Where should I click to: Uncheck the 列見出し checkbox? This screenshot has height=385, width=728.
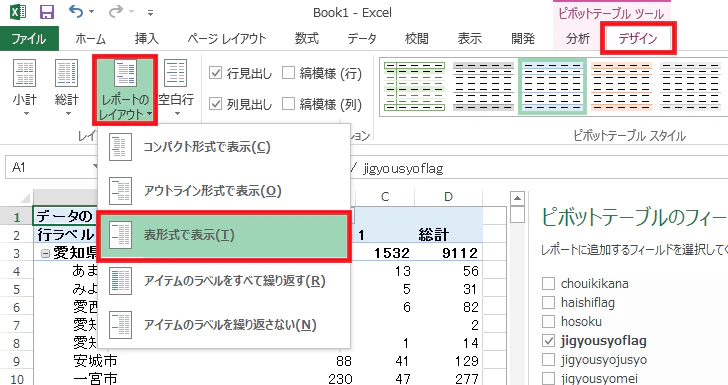[x=215, y=104]
